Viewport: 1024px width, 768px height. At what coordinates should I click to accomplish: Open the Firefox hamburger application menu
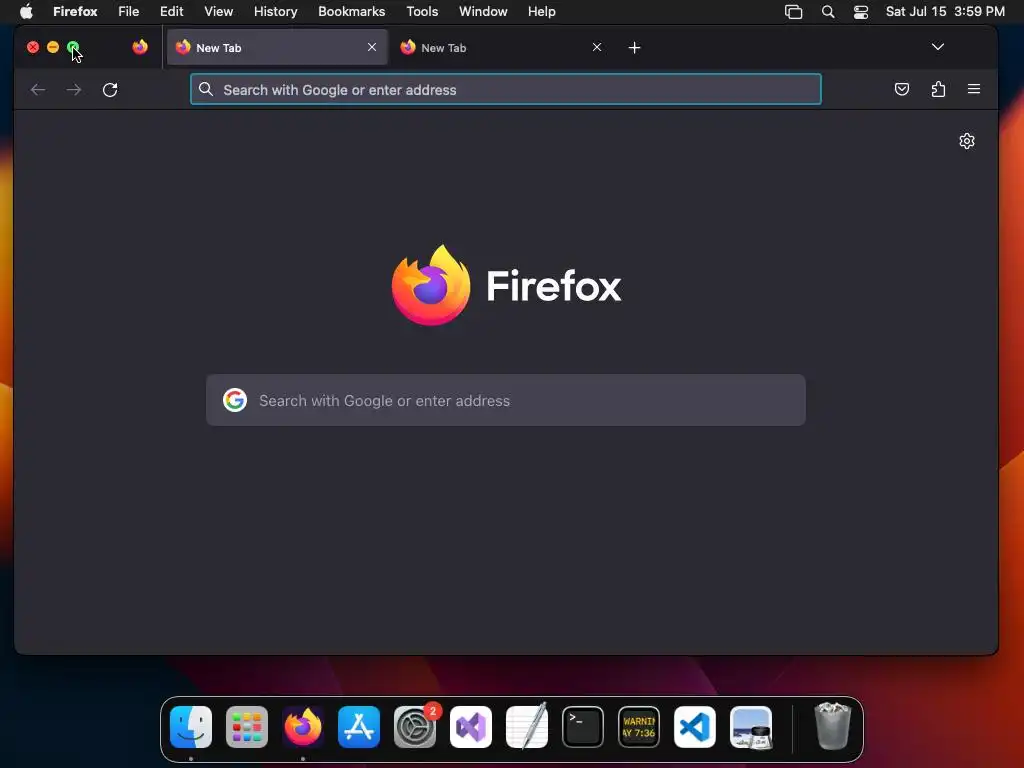click(x=974, y=89)
